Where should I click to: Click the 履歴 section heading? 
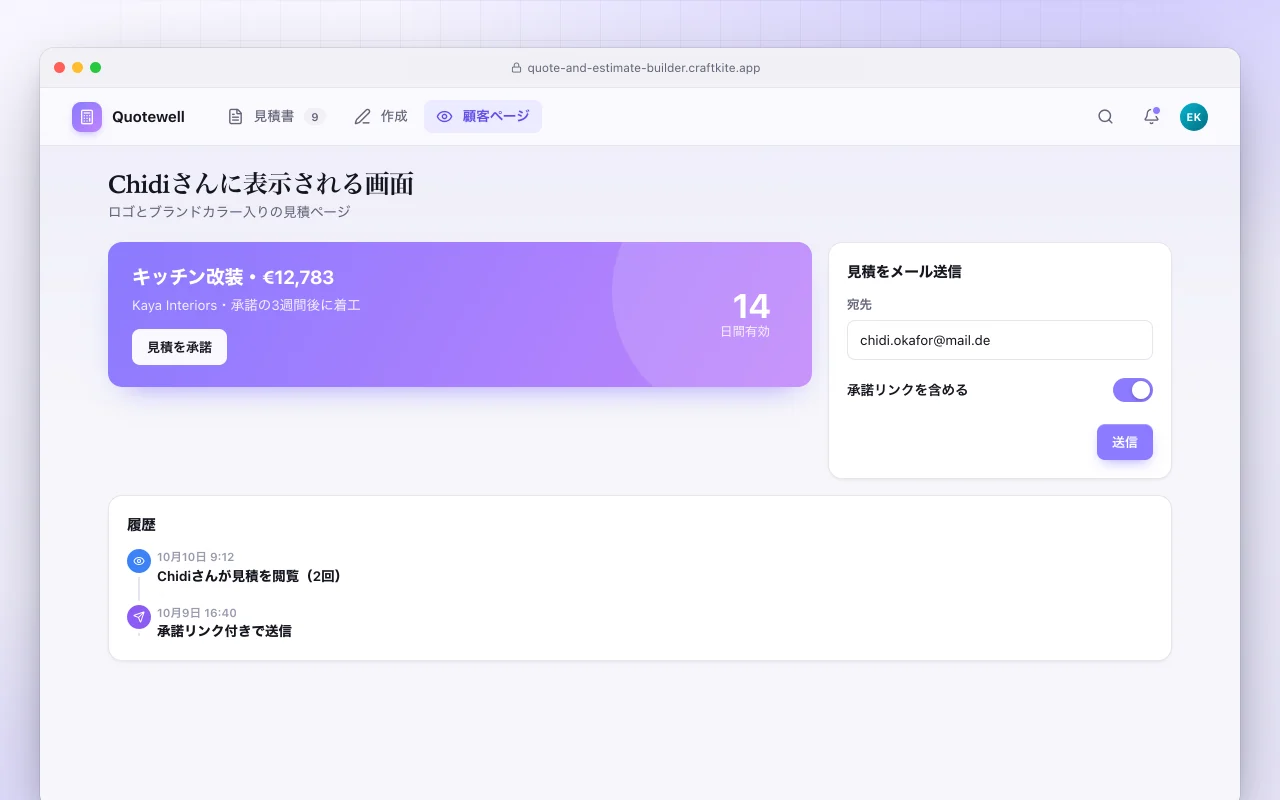point(141,524)
